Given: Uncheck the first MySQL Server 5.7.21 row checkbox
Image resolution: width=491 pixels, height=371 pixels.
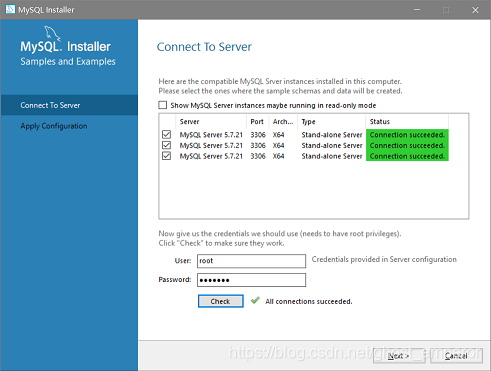Looking at the screenshot, I should tap(166, 134).
